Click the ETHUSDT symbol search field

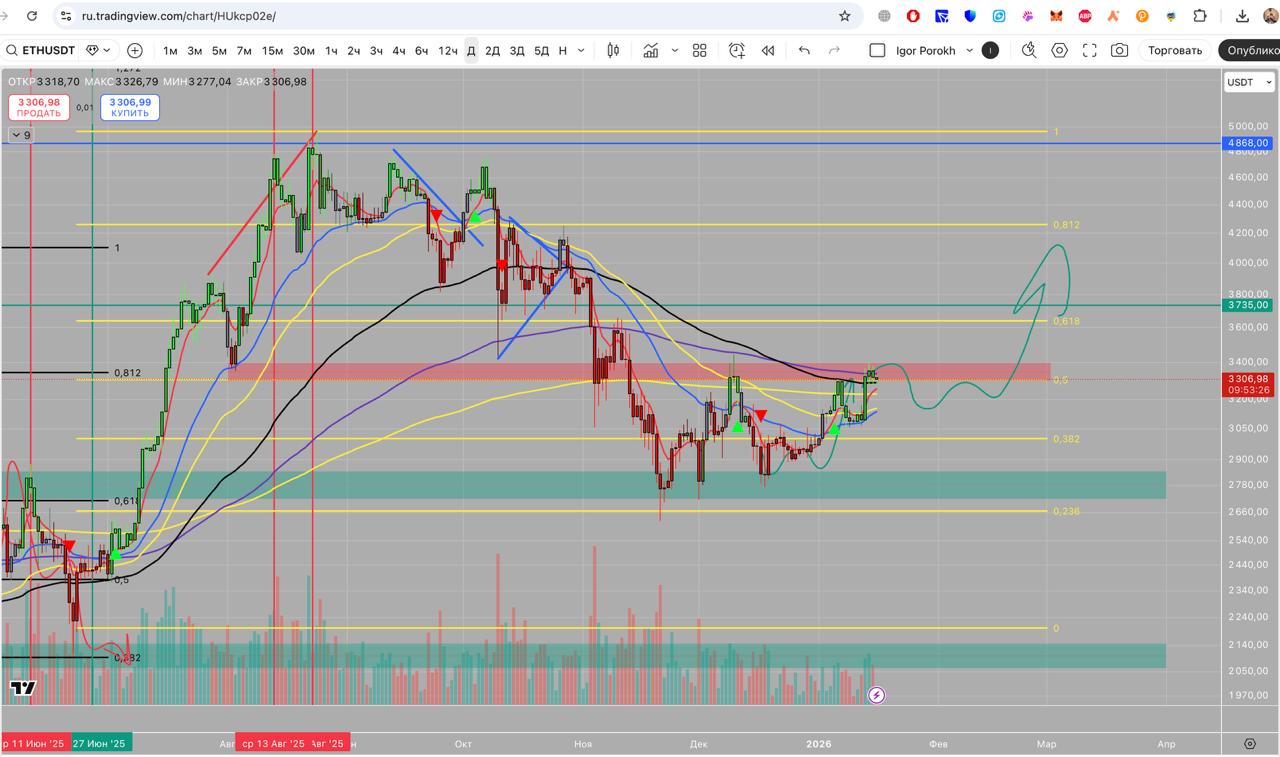click(40, 51)
